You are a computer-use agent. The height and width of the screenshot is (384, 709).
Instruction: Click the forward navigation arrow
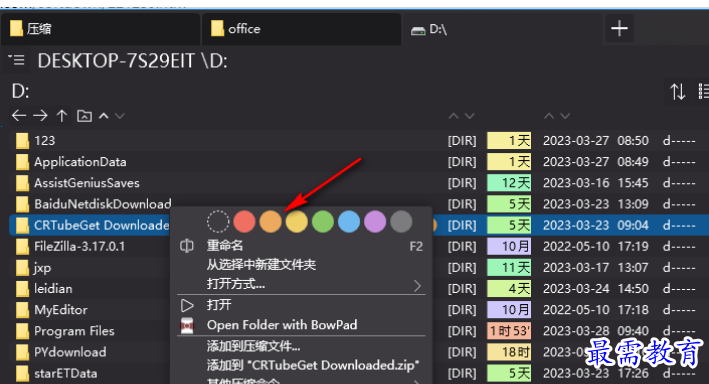40,116
